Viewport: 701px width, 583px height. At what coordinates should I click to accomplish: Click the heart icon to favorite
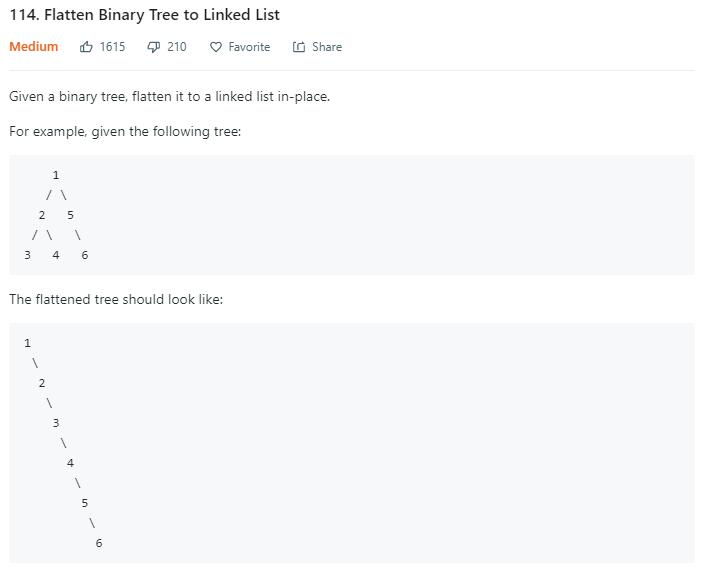[216, 47]
